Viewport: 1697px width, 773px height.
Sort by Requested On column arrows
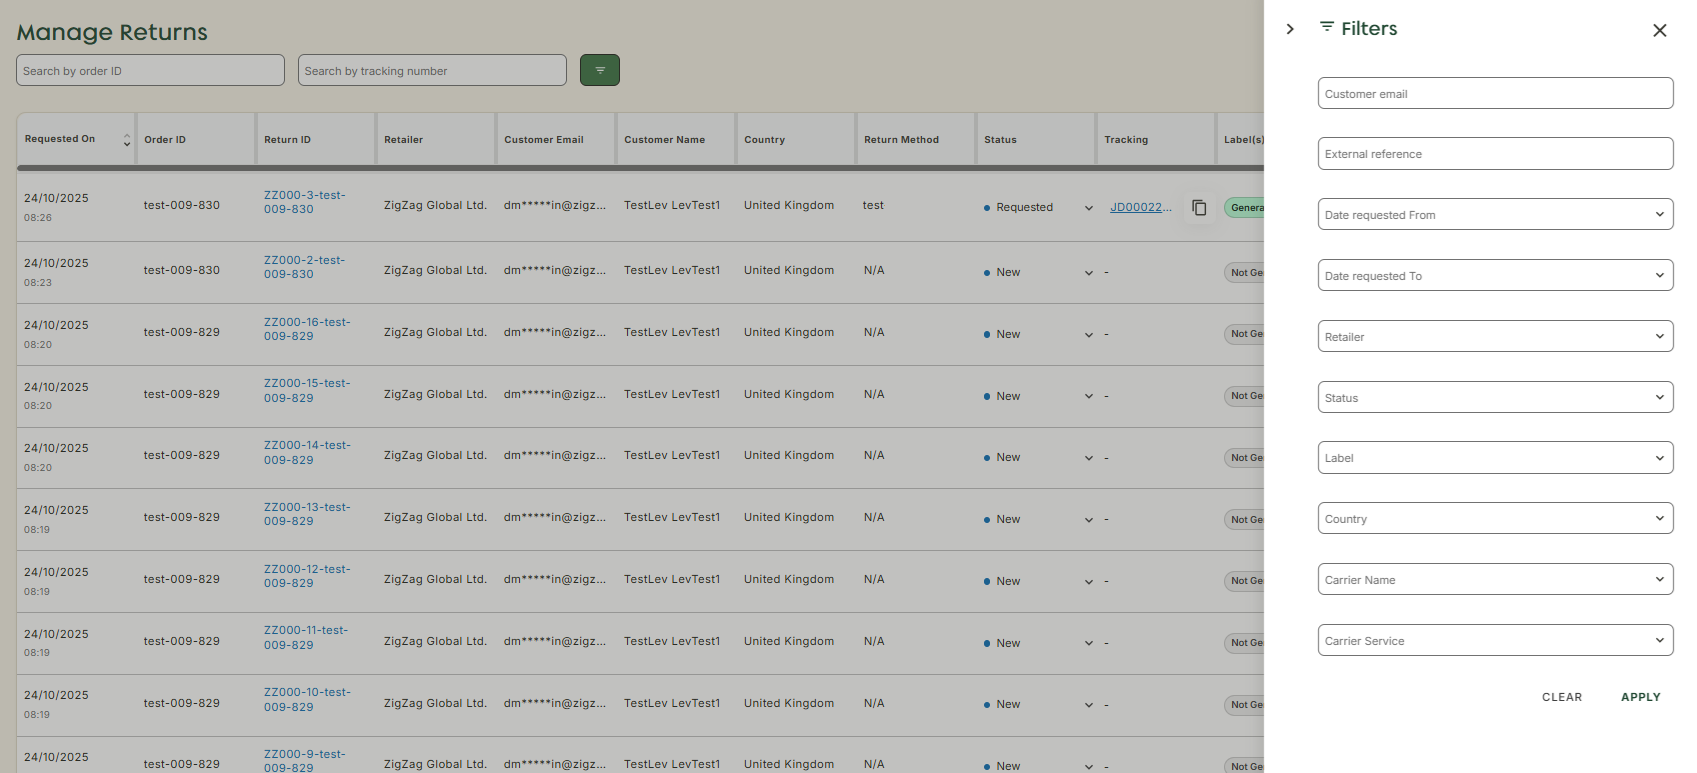127,140
